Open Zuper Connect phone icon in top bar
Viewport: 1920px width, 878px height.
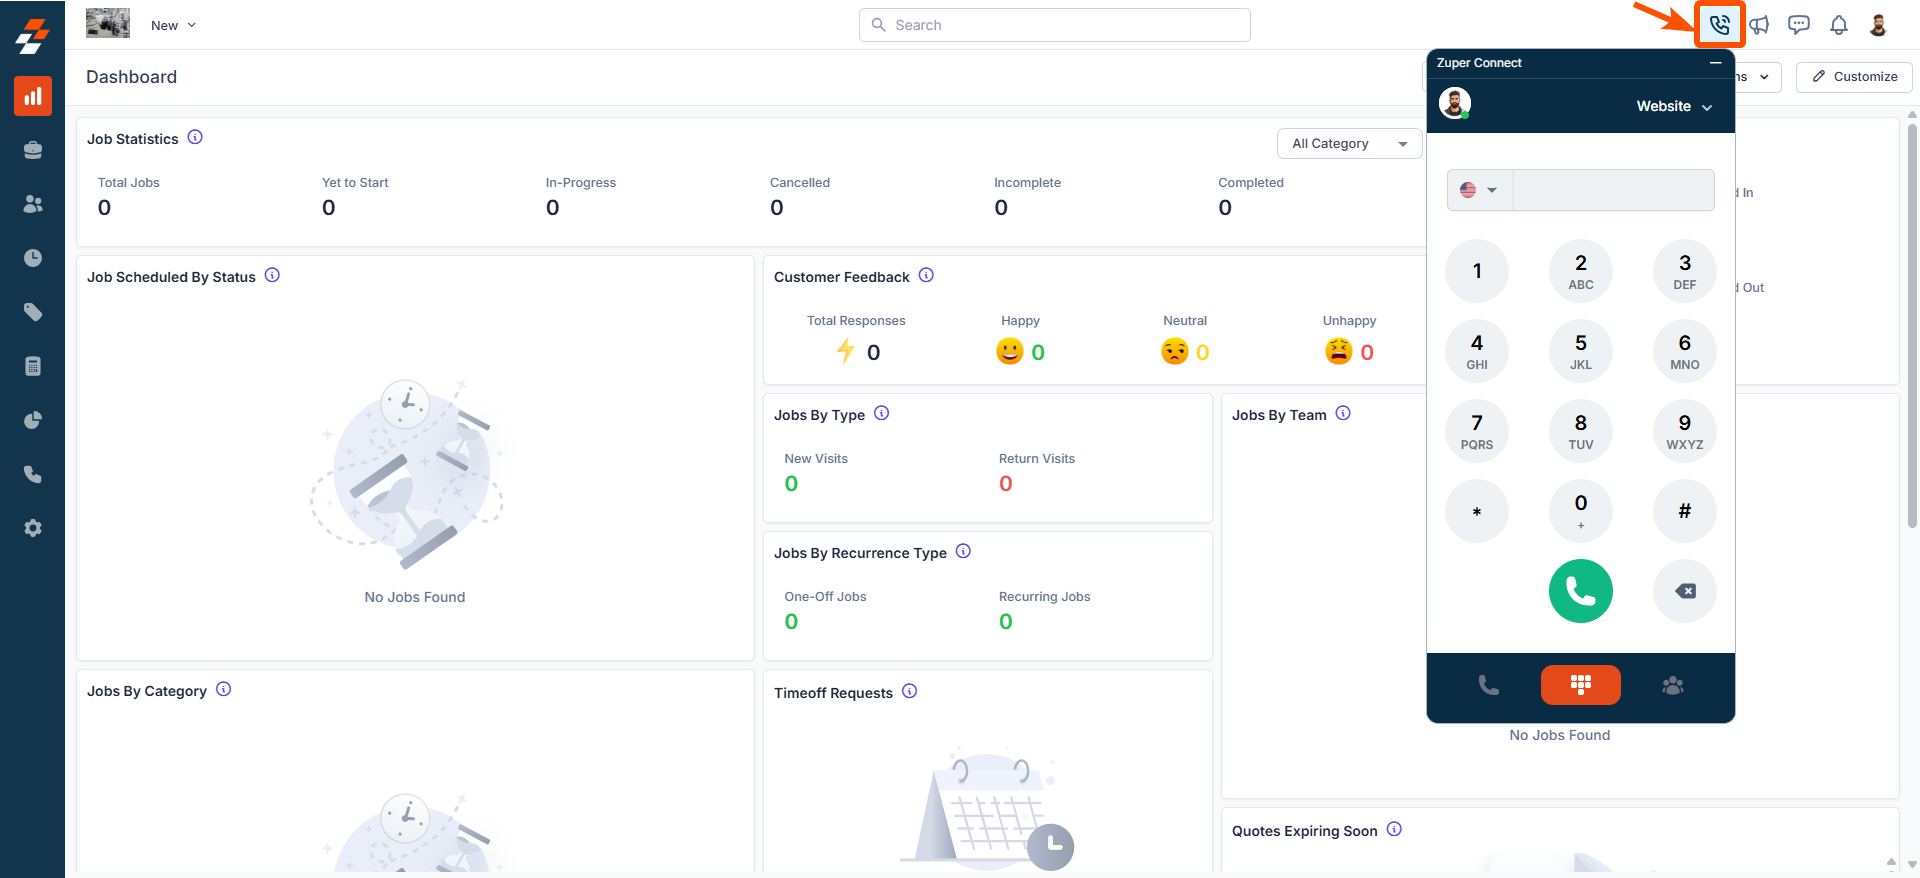coord(1719,25)
